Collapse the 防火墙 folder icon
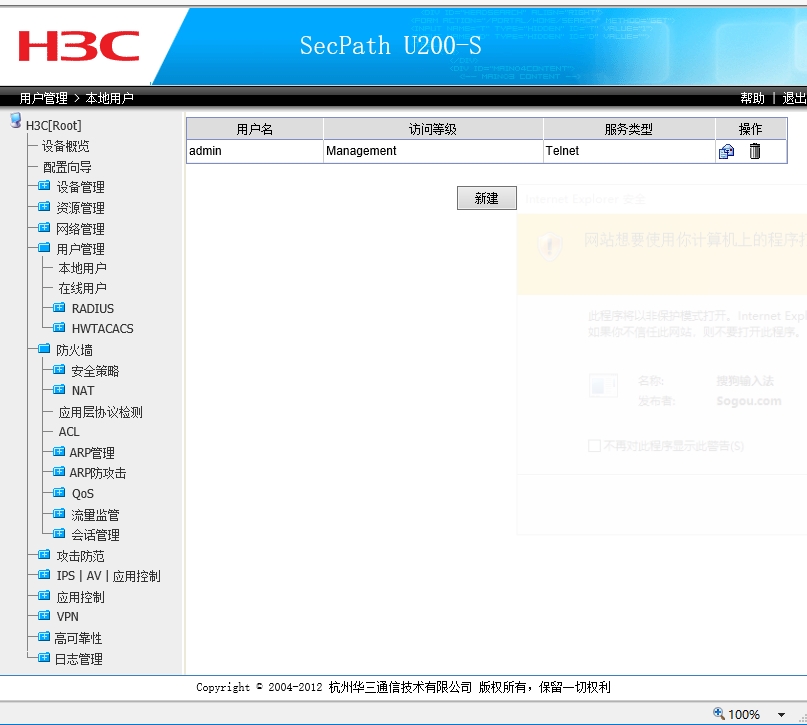The height and width of the screenshot is (725, 807). click(44, 348)
